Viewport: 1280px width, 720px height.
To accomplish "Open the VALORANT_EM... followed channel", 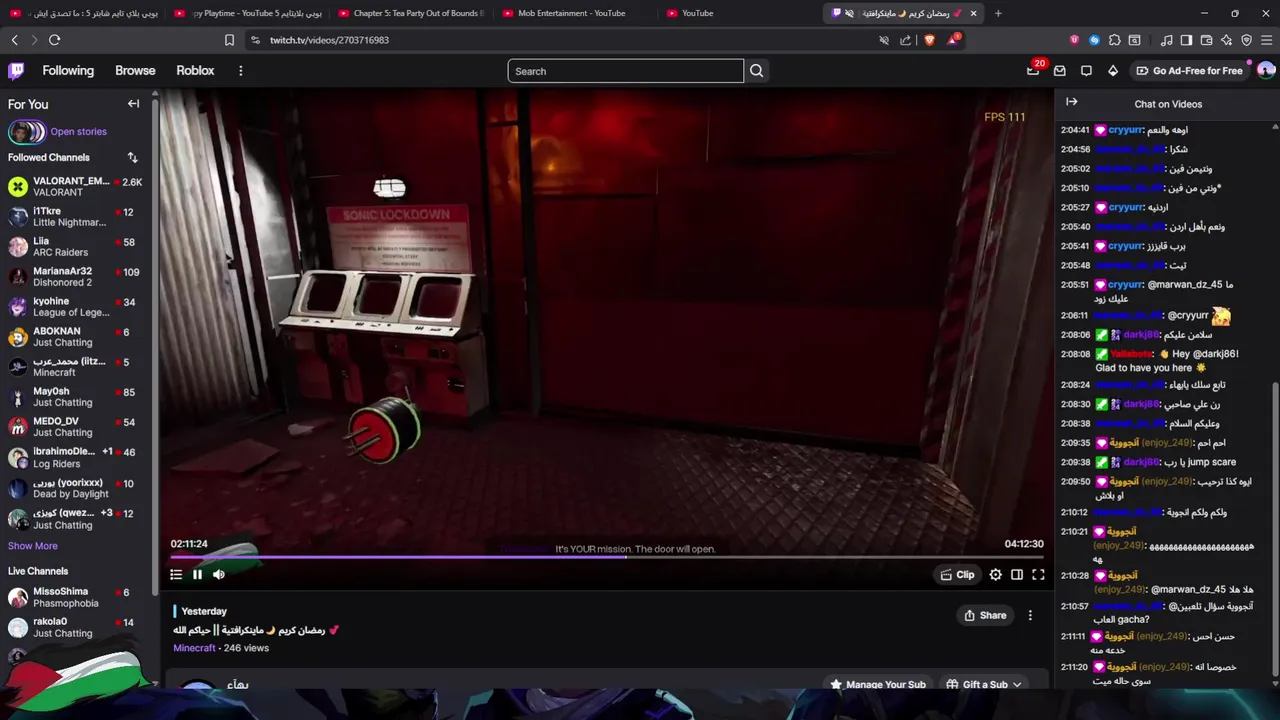I will [x=76, y=187].
